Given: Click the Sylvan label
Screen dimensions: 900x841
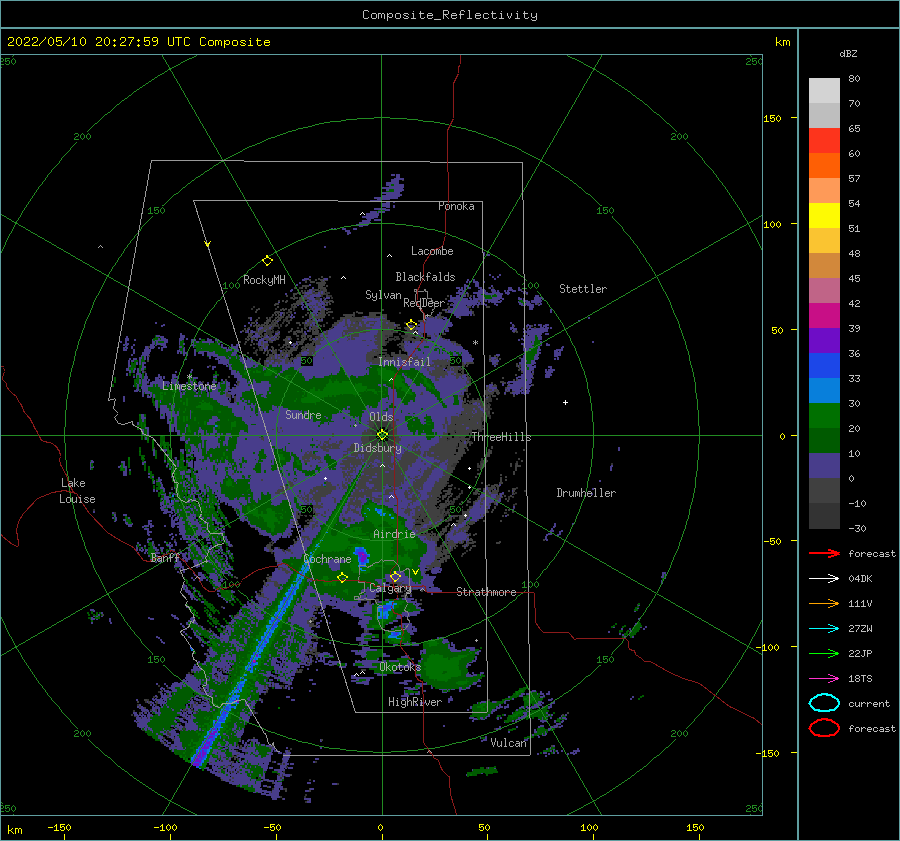Looking at the screenshot, I should point(383,295).
